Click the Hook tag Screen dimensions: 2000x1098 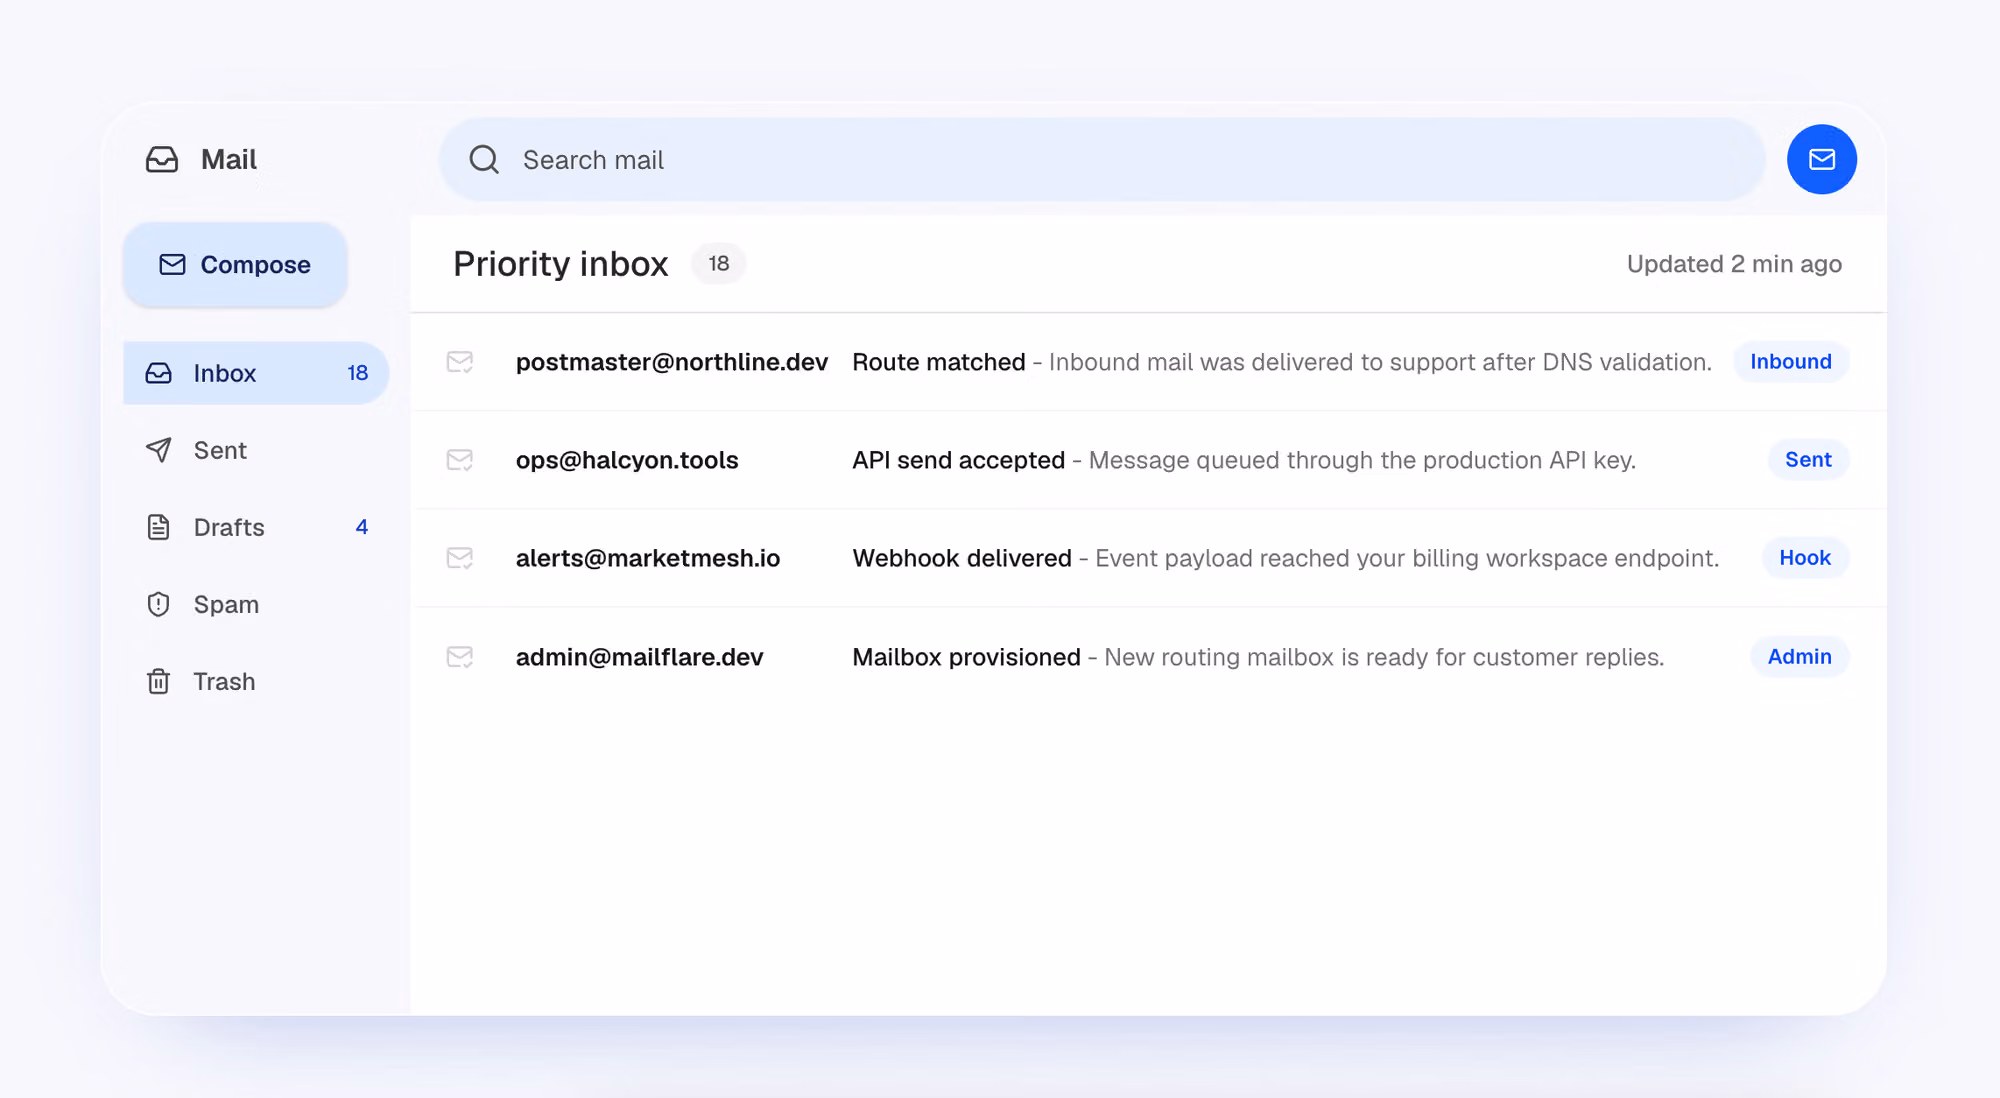pyautogui.click(x=1805, y=558)
